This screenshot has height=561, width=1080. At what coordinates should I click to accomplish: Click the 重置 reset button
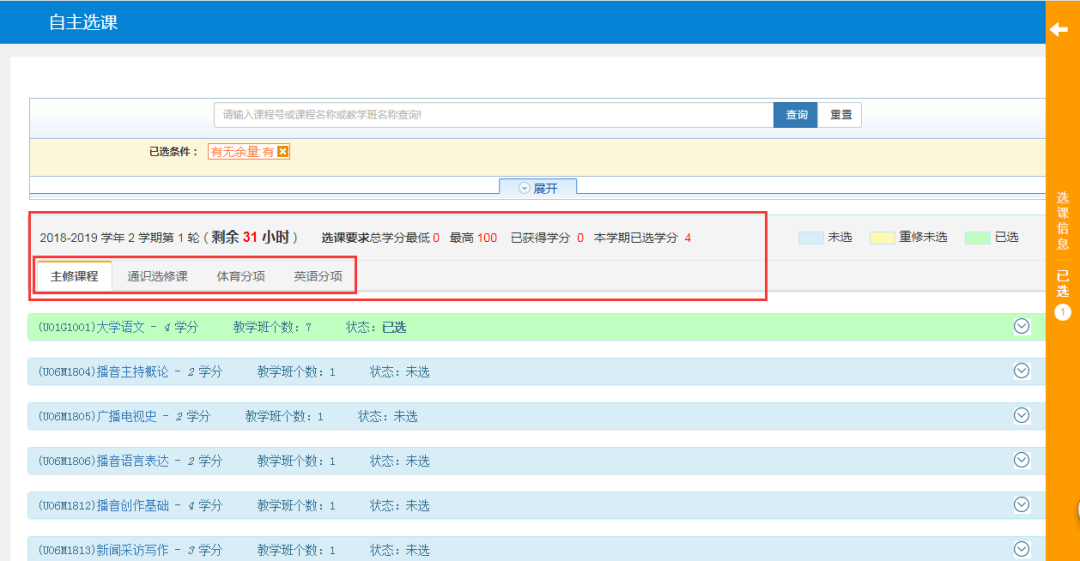coord(840,115)
